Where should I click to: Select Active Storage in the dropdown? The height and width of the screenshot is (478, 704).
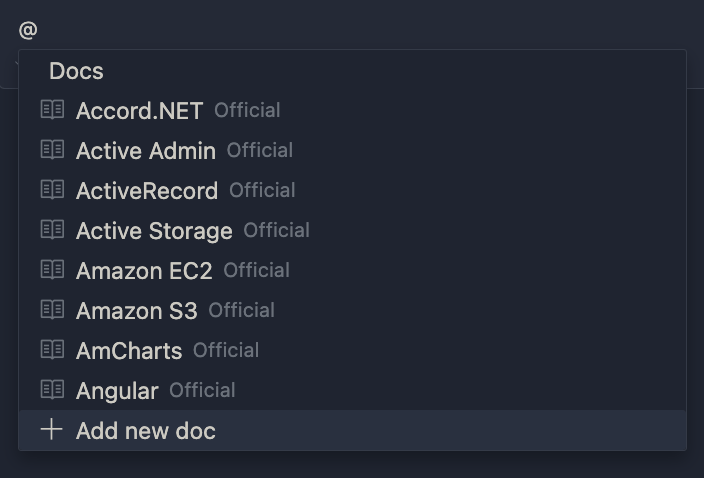pos(352,230)
